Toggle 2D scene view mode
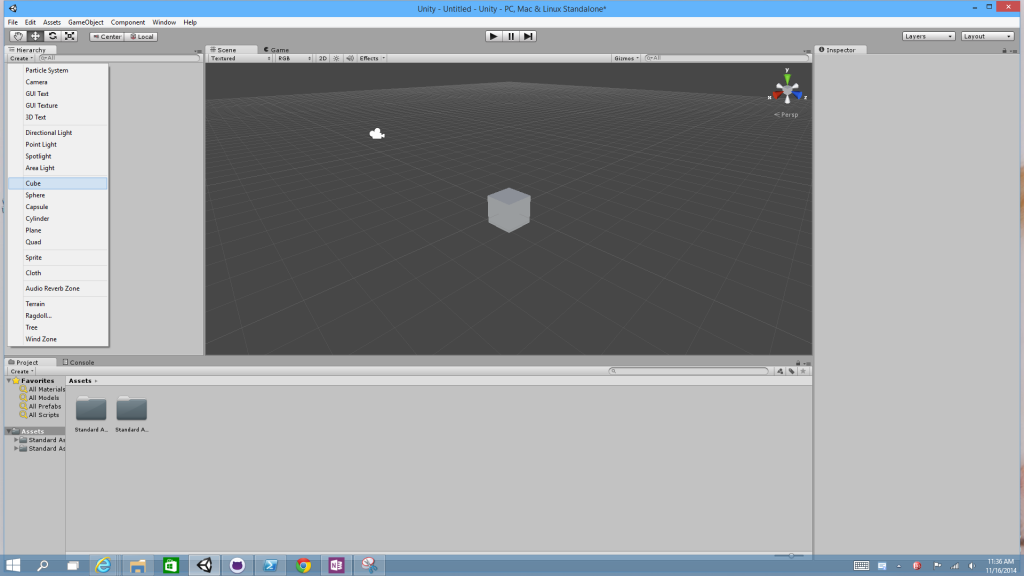 (x=323, y=58)
